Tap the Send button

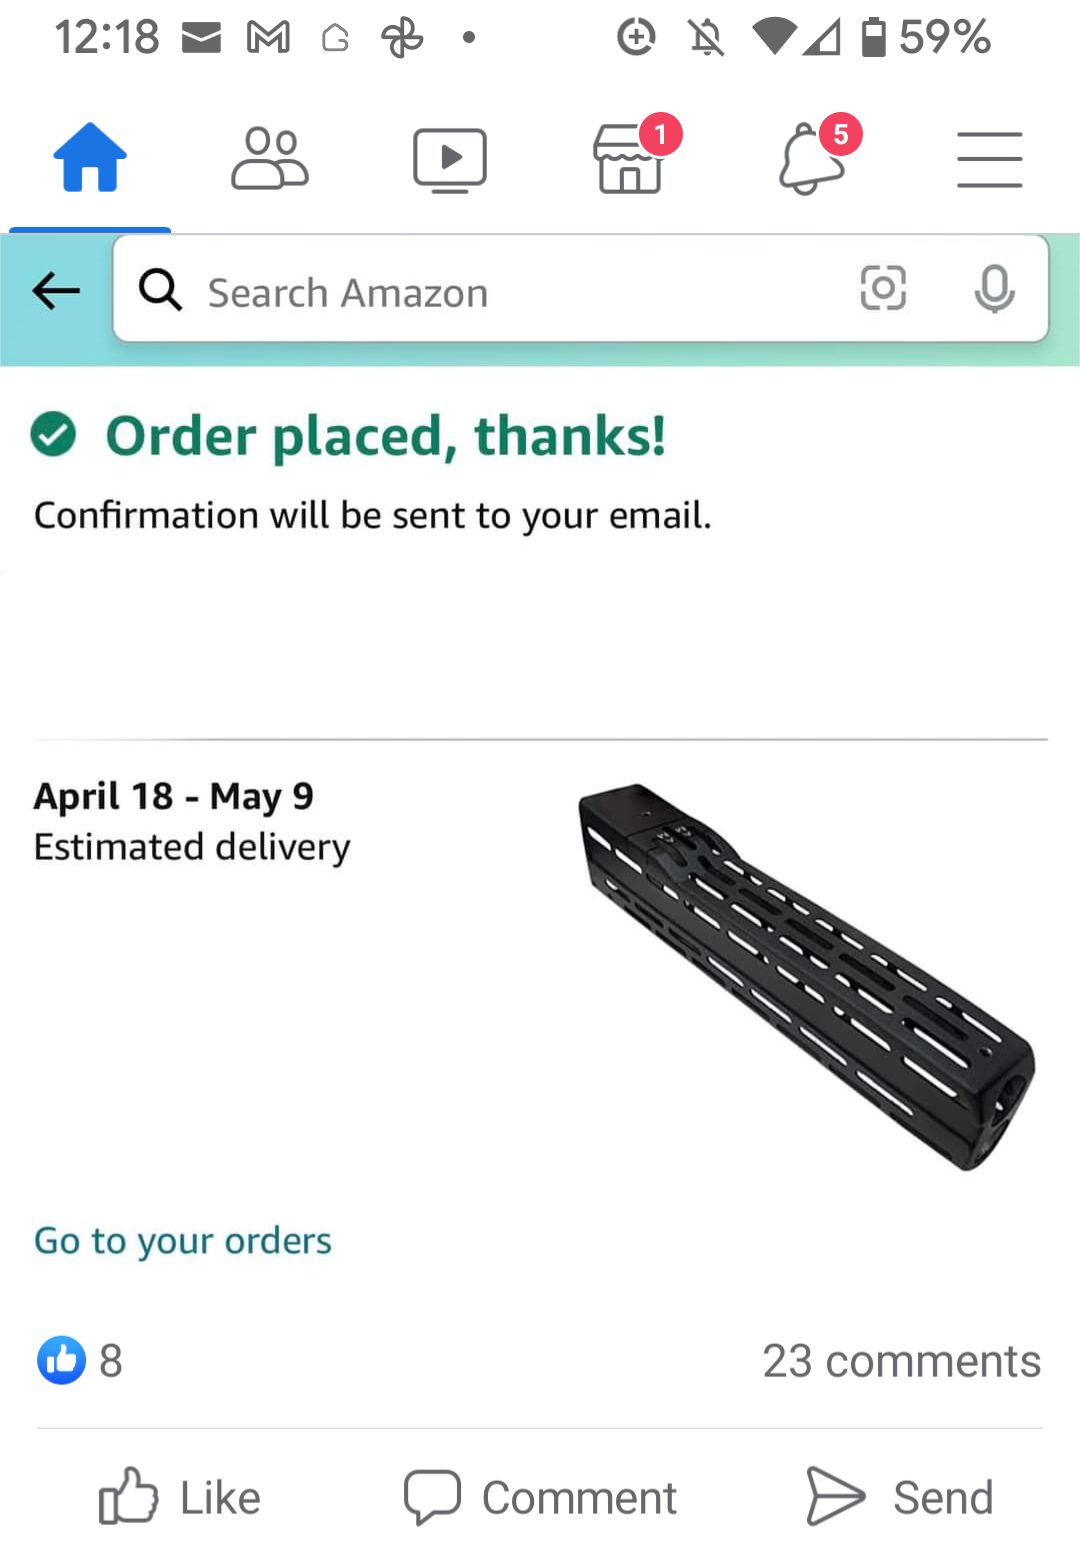tap(900, 1497)
